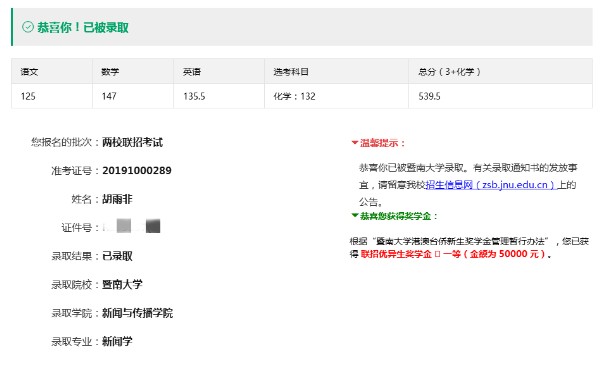Click the 新闻与传播学院 college text

click(x=137, y=313)
